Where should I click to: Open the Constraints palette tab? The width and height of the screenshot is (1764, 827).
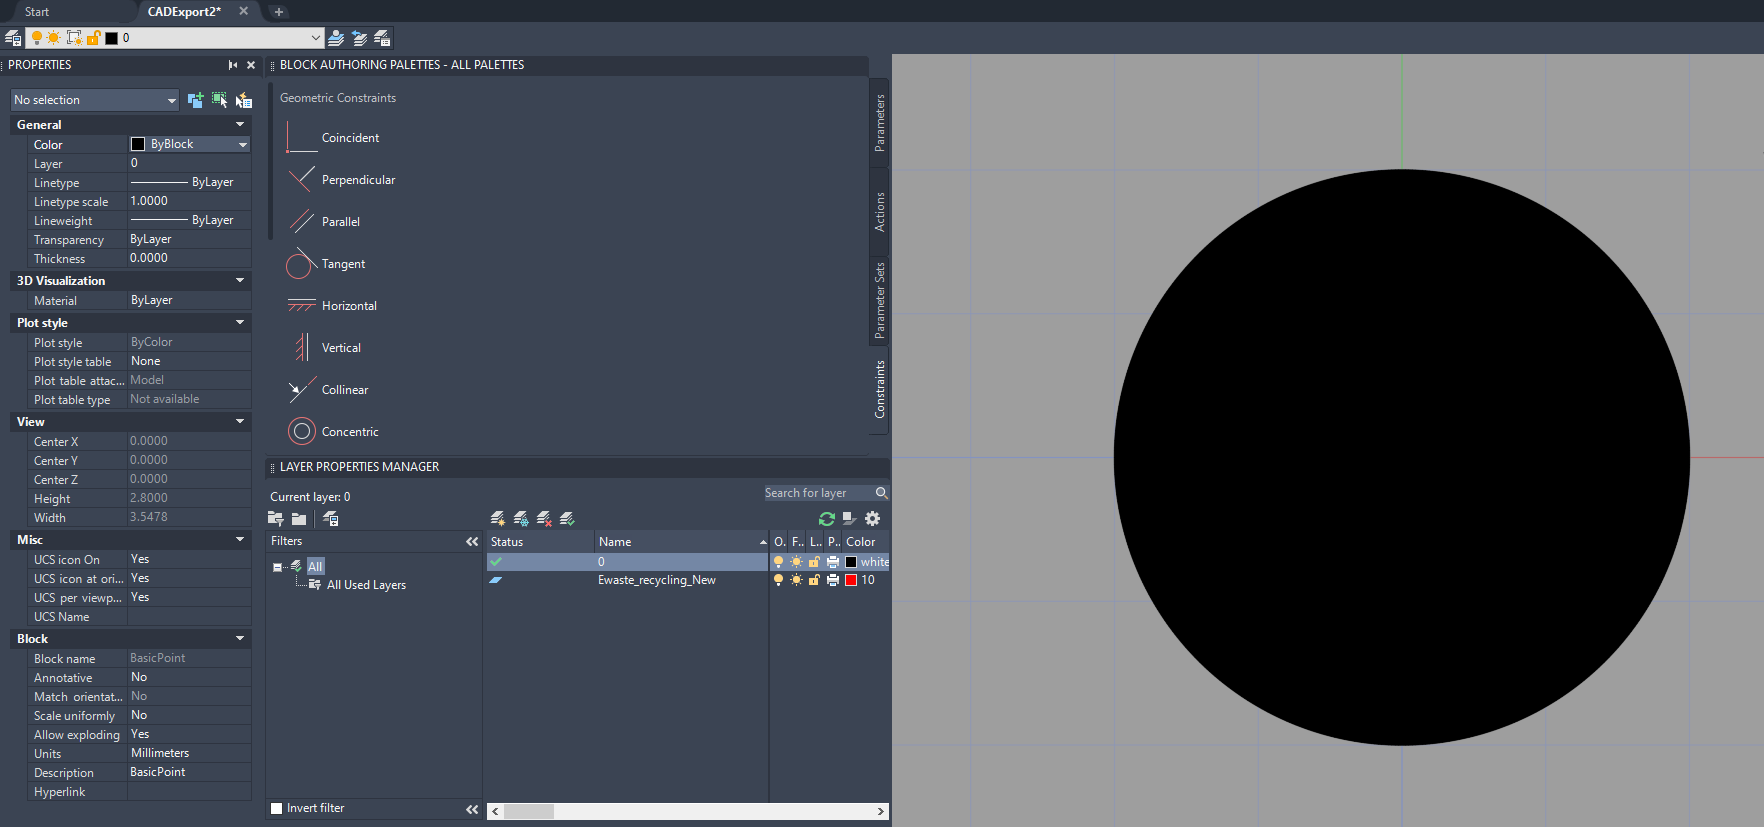pos(880,390)
